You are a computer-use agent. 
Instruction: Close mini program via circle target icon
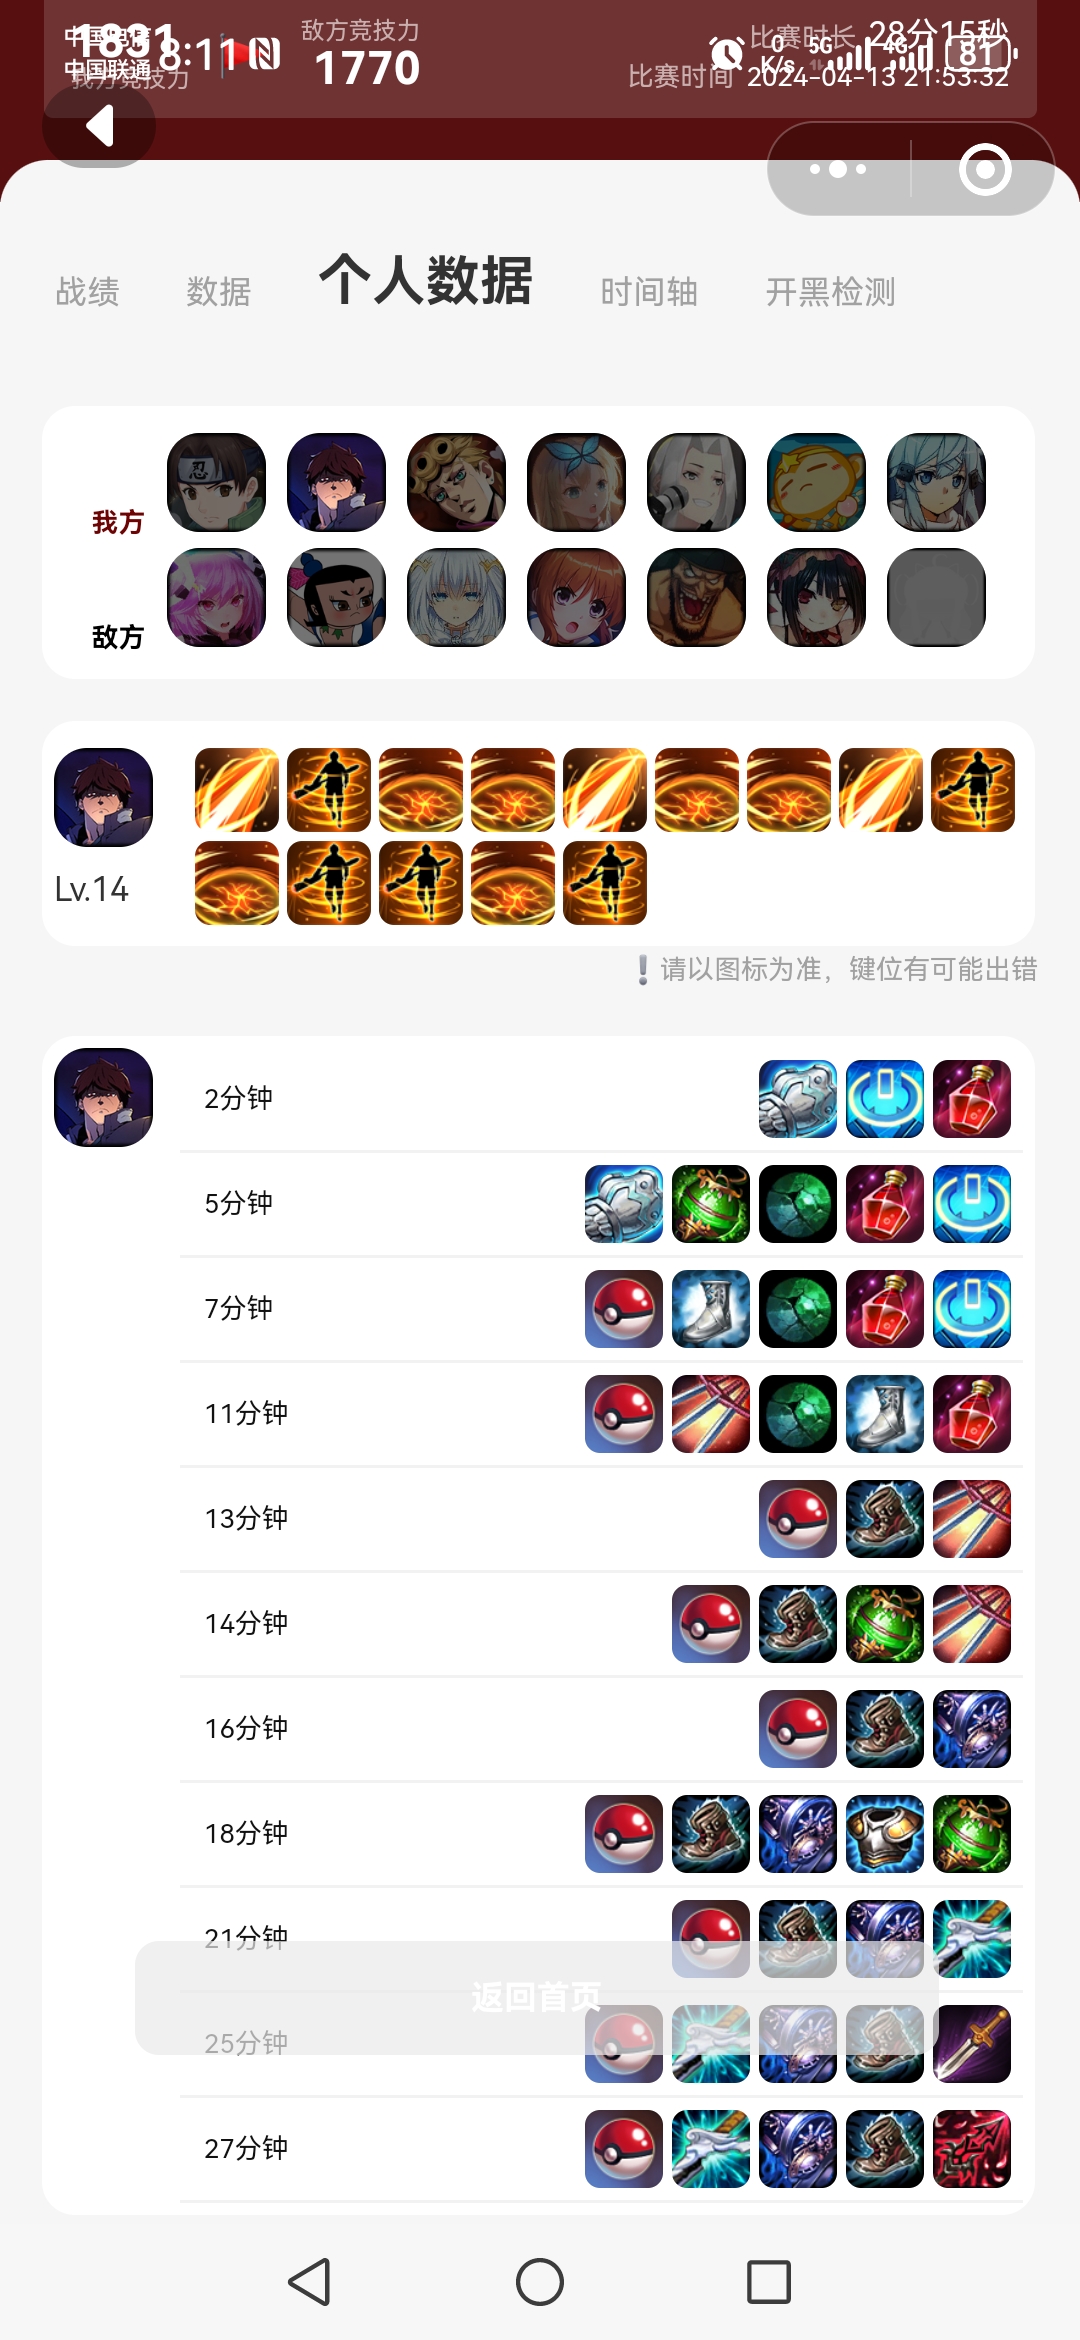pos(985,169)
